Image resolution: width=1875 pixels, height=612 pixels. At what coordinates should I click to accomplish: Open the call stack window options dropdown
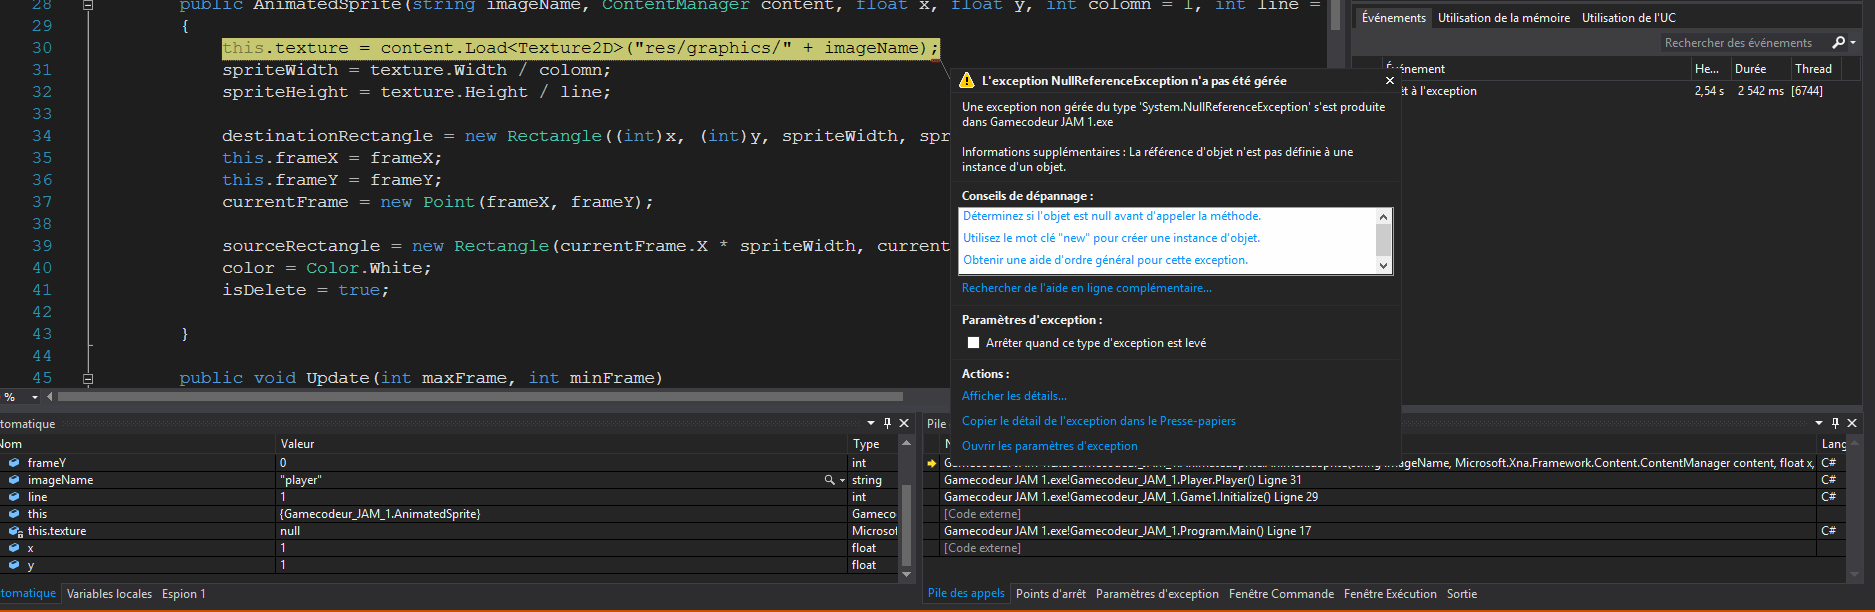[x=1819, y=423]
